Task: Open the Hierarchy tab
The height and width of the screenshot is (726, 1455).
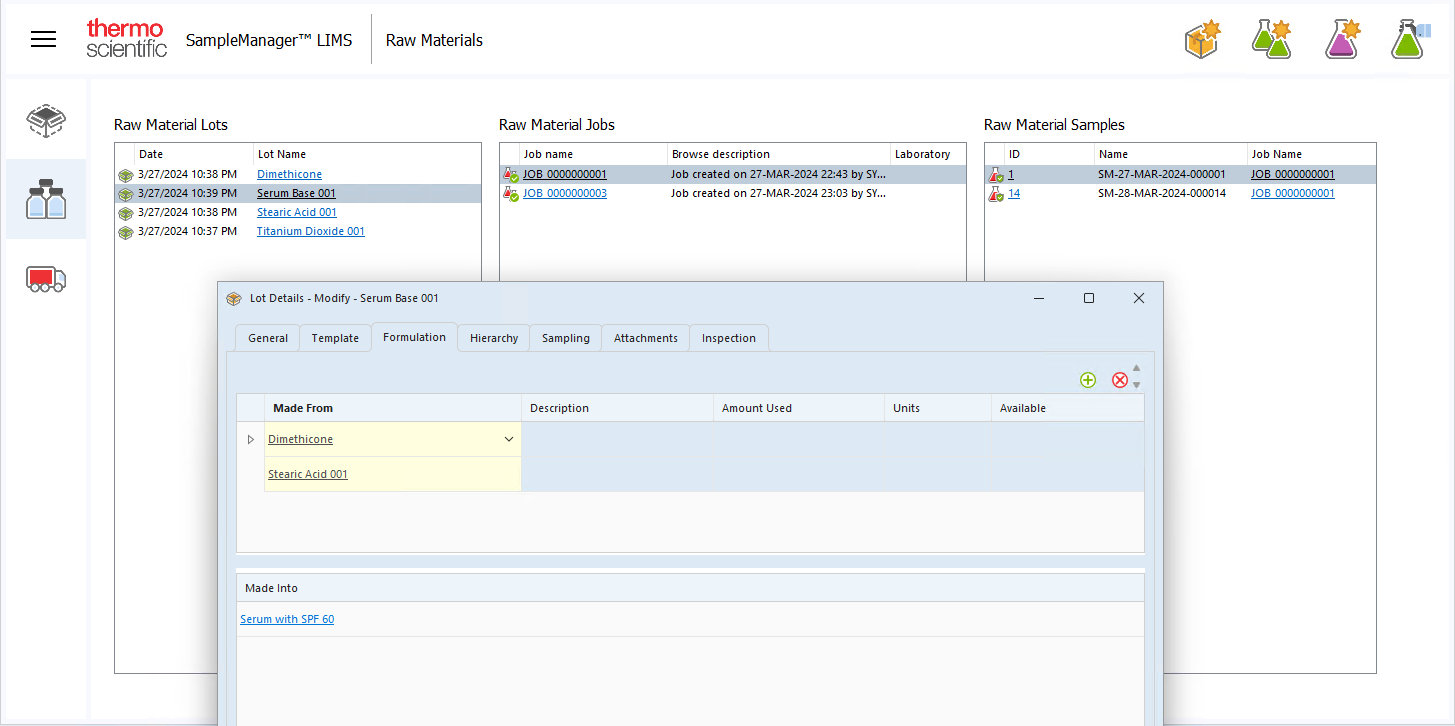Action: pos(494,338)
